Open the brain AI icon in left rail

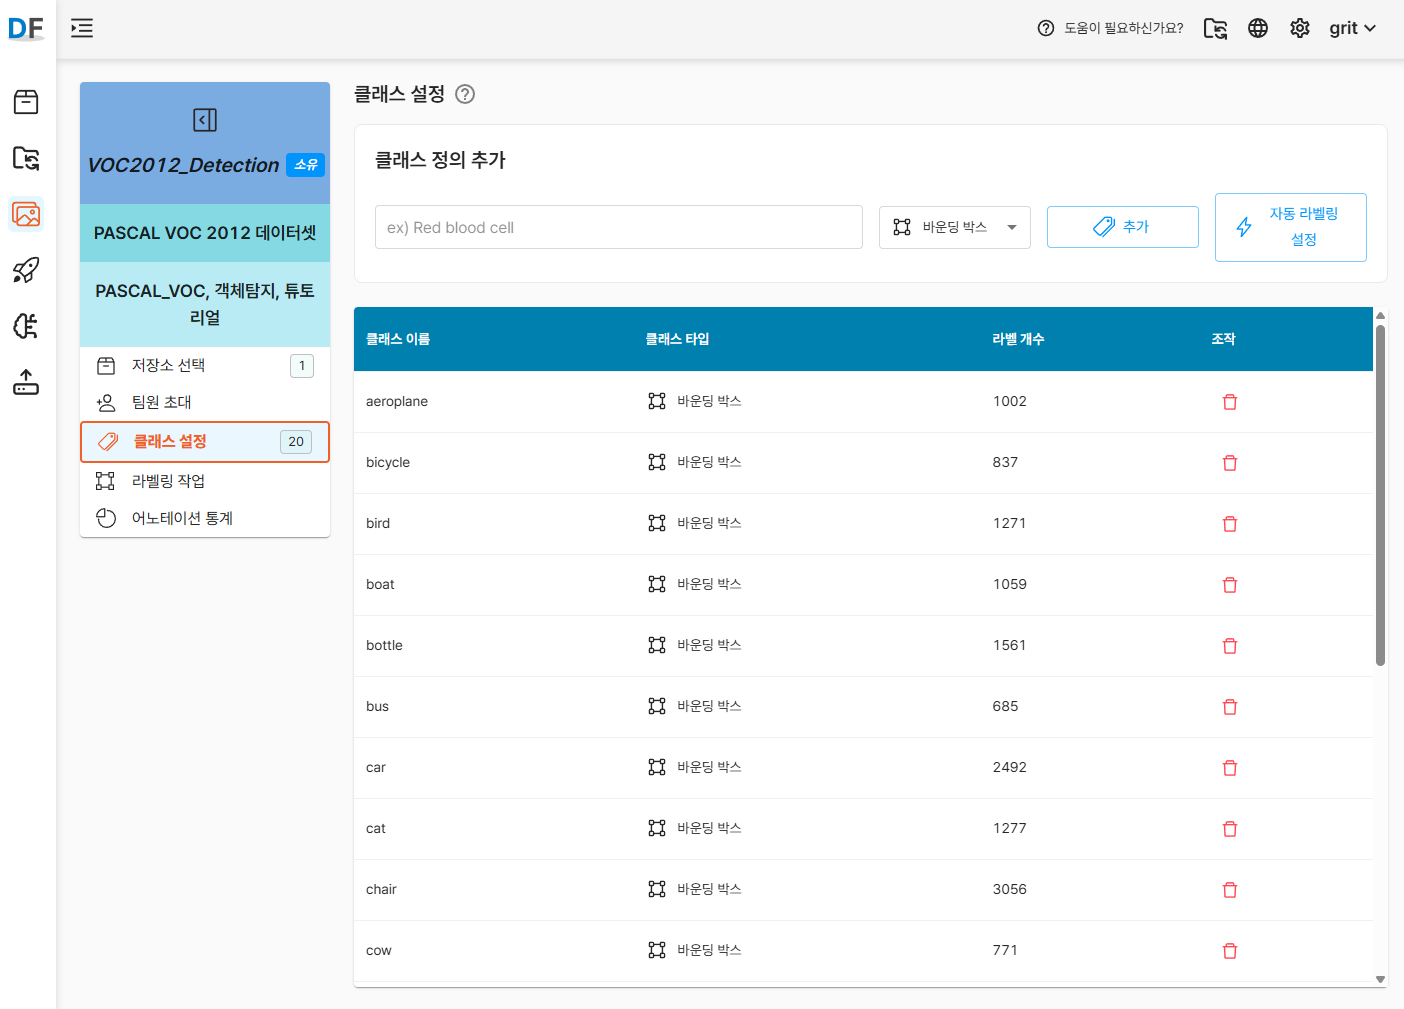(26, 326)
